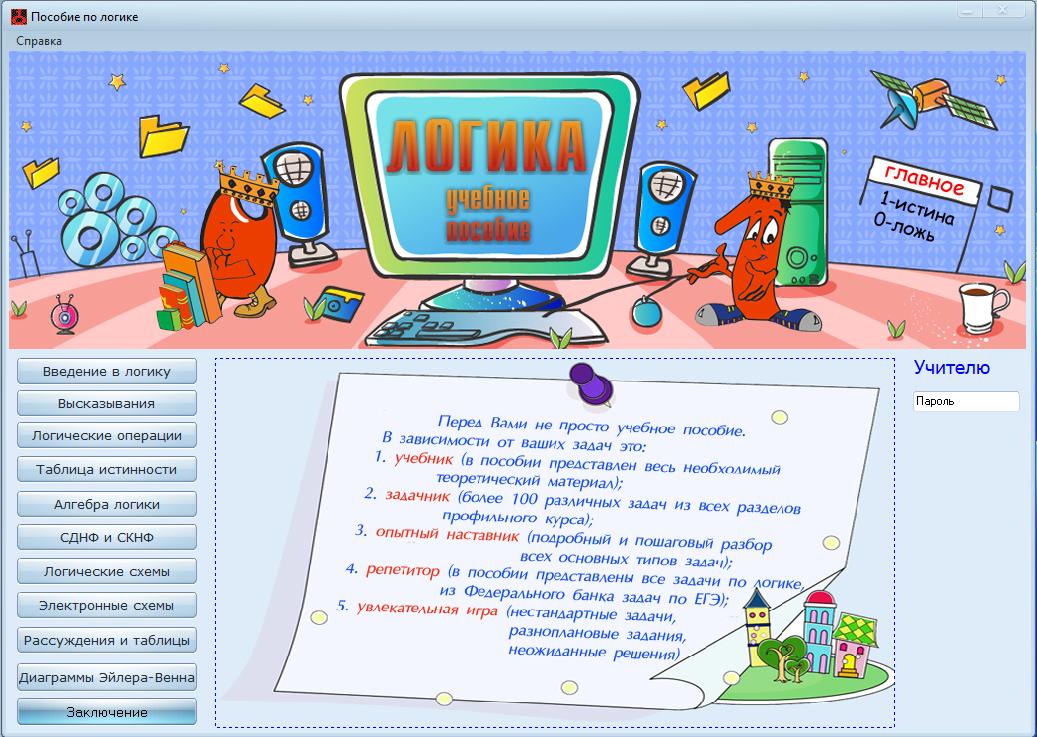
Task: Click the purple pushpin on the note
Action: click(591, 384)
